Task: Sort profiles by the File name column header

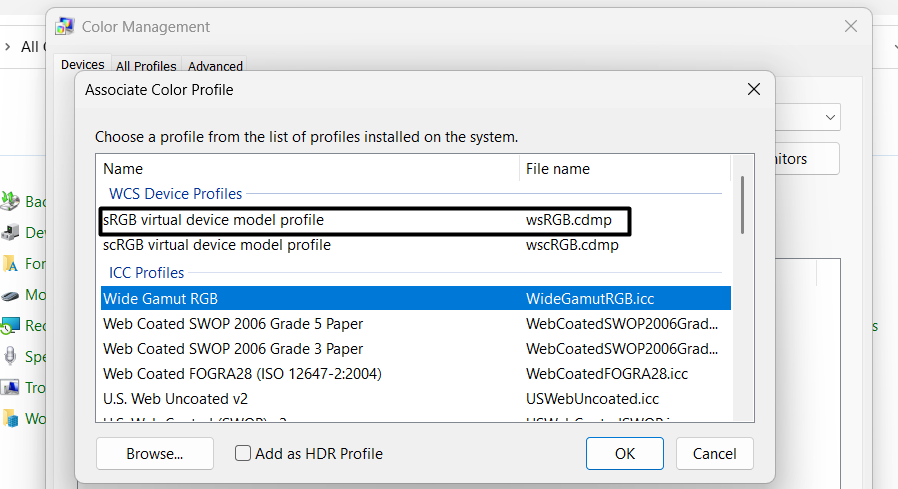Action: point(557,169)
